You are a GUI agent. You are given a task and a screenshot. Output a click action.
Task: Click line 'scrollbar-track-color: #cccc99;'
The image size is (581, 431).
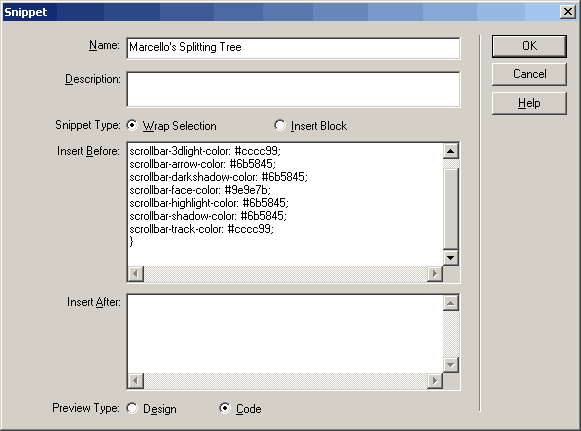(202, 229)
